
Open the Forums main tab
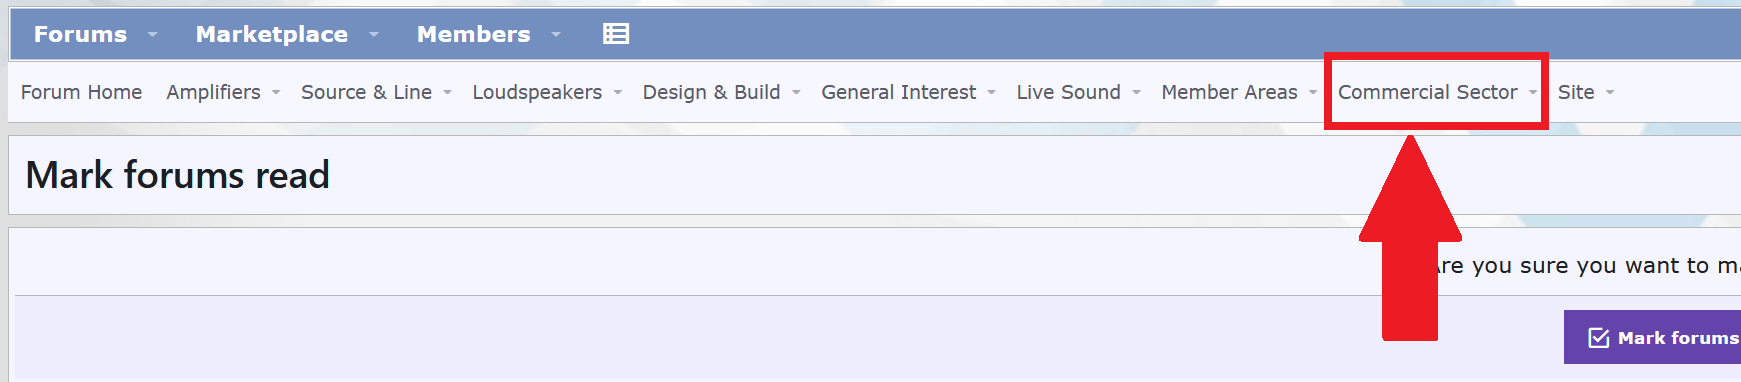pos(80,34)
